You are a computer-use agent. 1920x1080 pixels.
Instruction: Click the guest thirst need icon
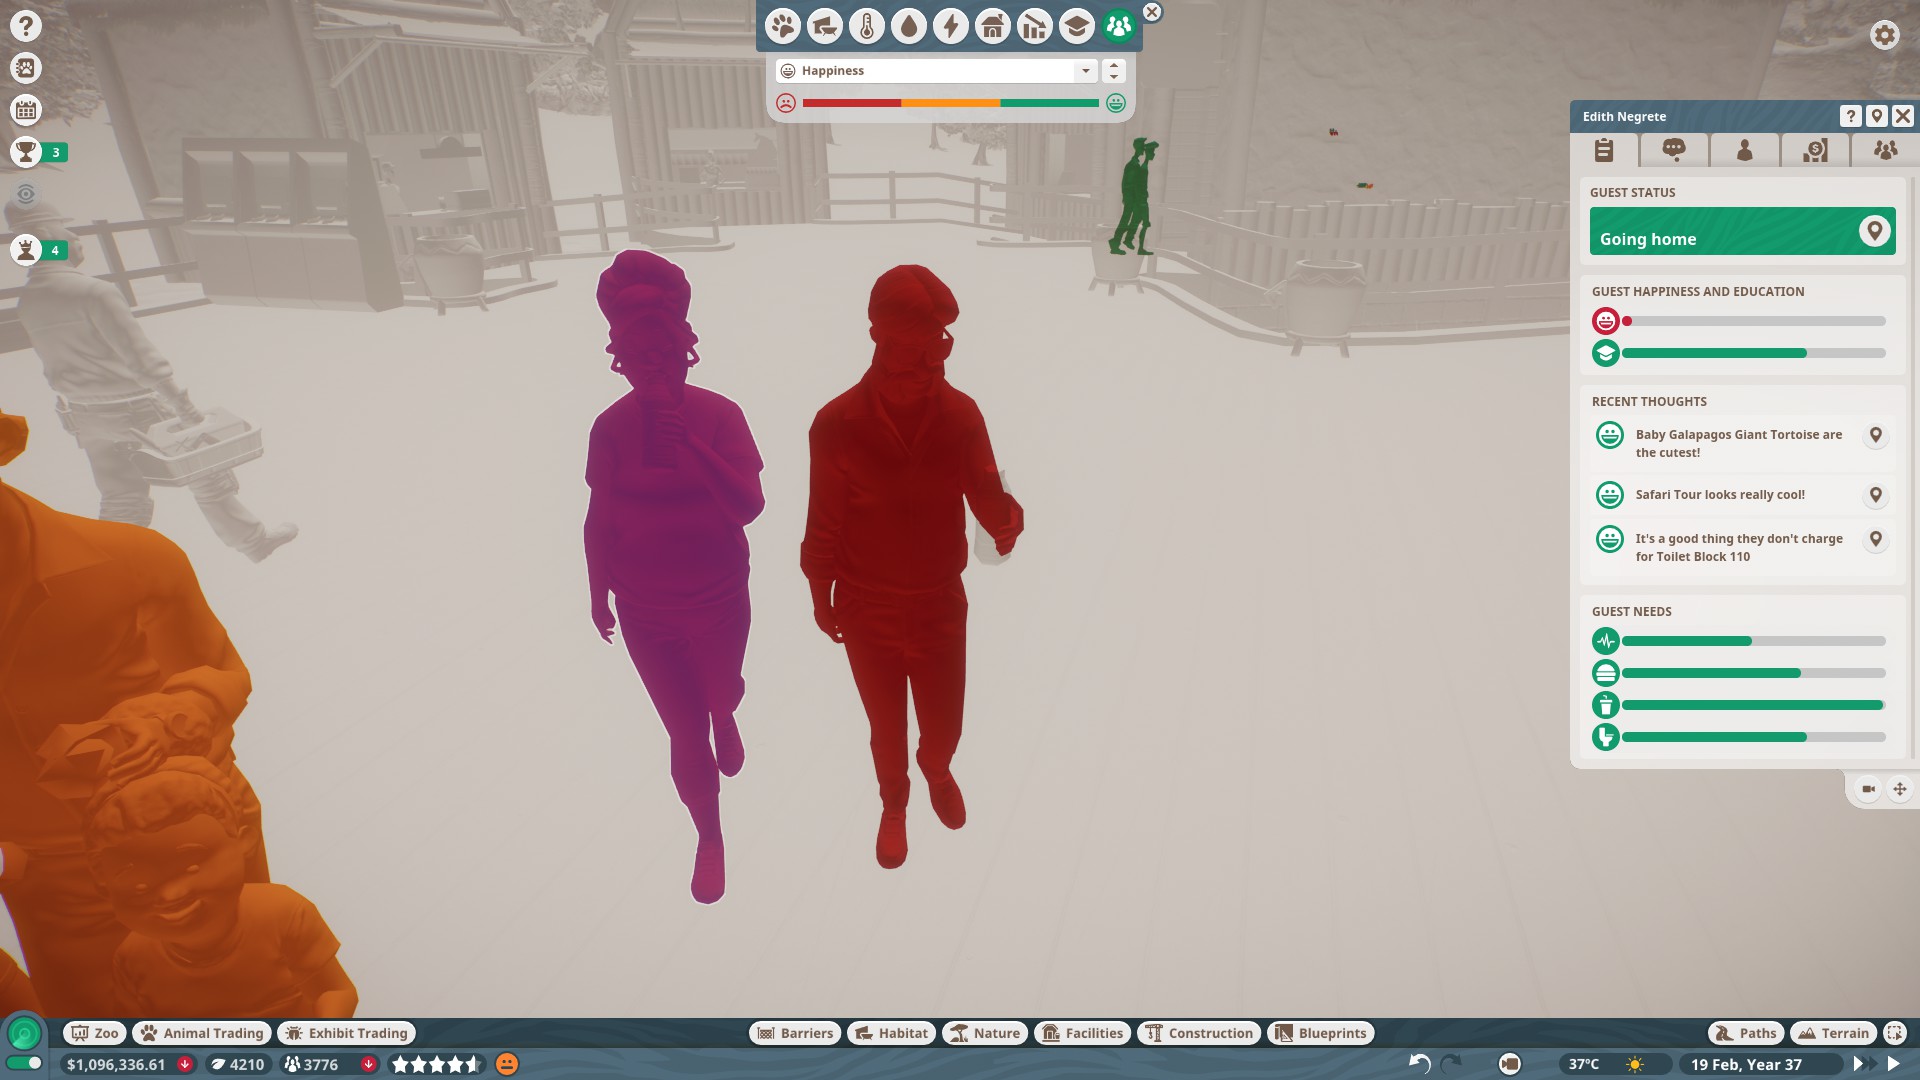[x=1605, y=705]
